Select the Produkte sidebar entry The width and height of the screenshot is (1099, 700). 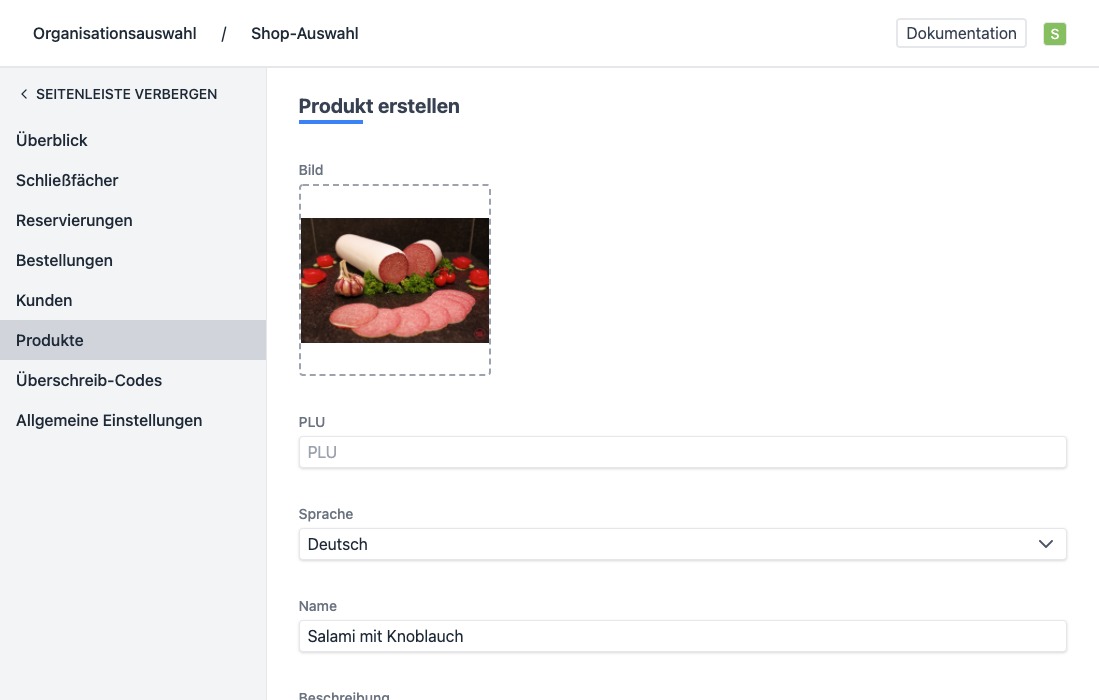click(50, 340)
